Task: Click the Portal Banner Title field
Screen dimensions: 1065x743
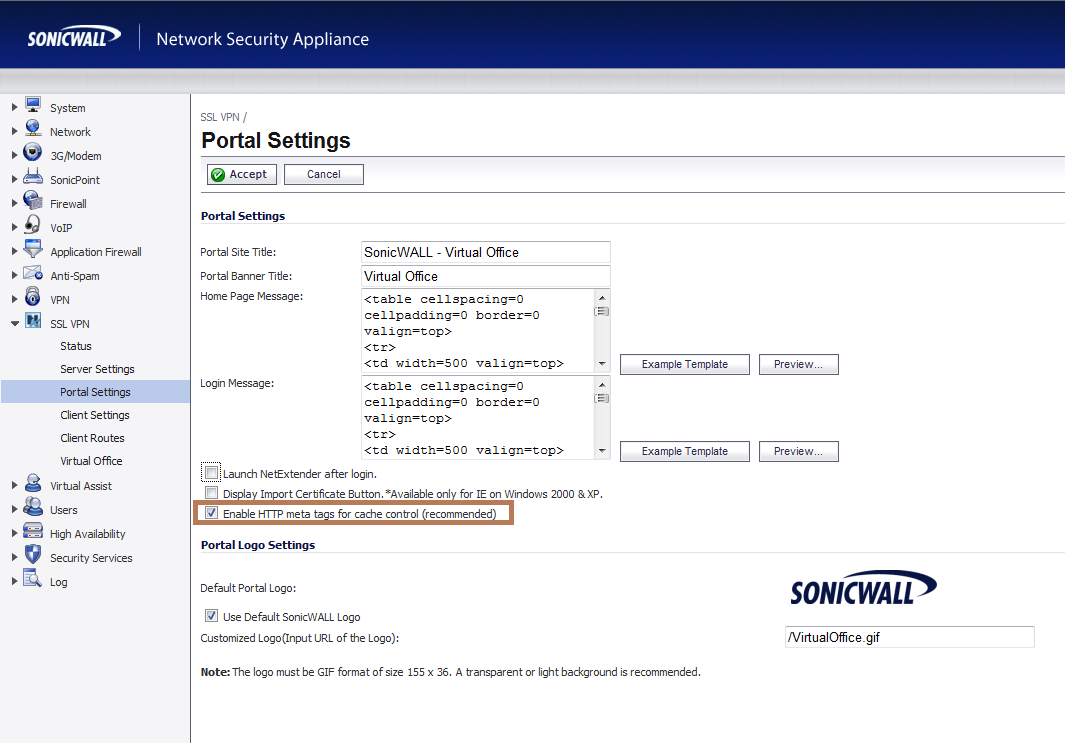Action: point(486,276)
